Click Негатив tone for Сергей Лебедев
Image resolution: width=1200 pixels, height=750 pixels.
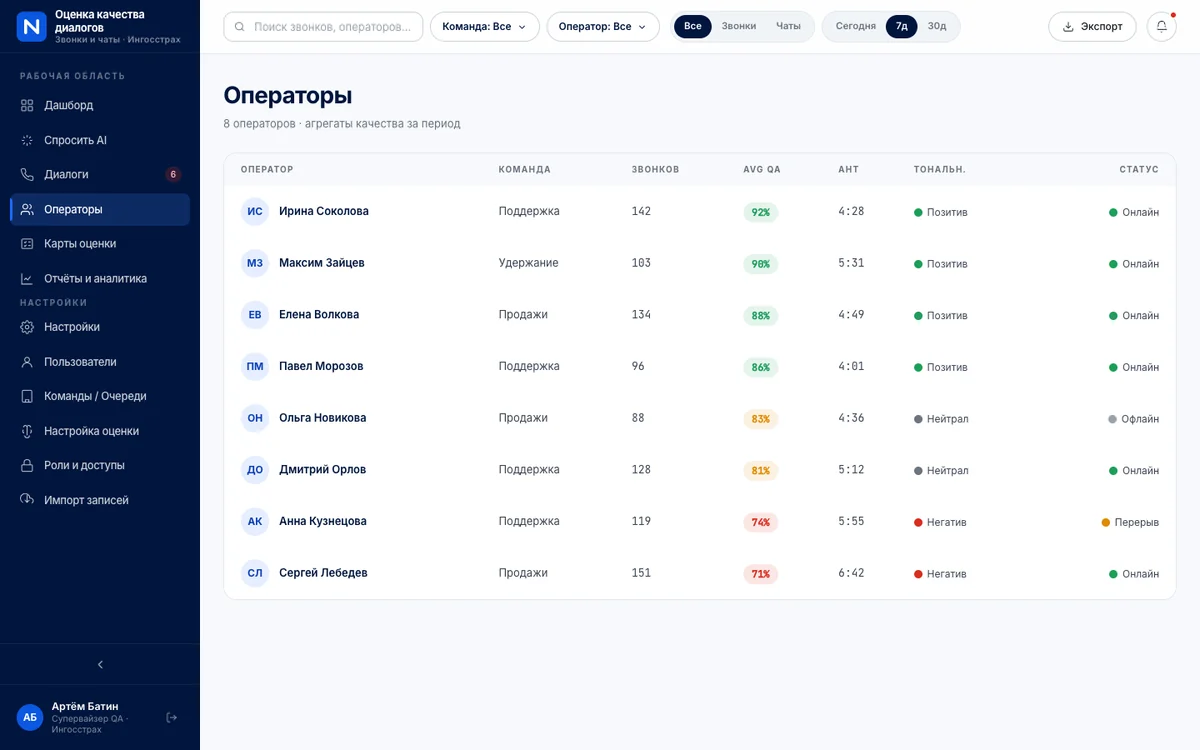pos(940,574)
